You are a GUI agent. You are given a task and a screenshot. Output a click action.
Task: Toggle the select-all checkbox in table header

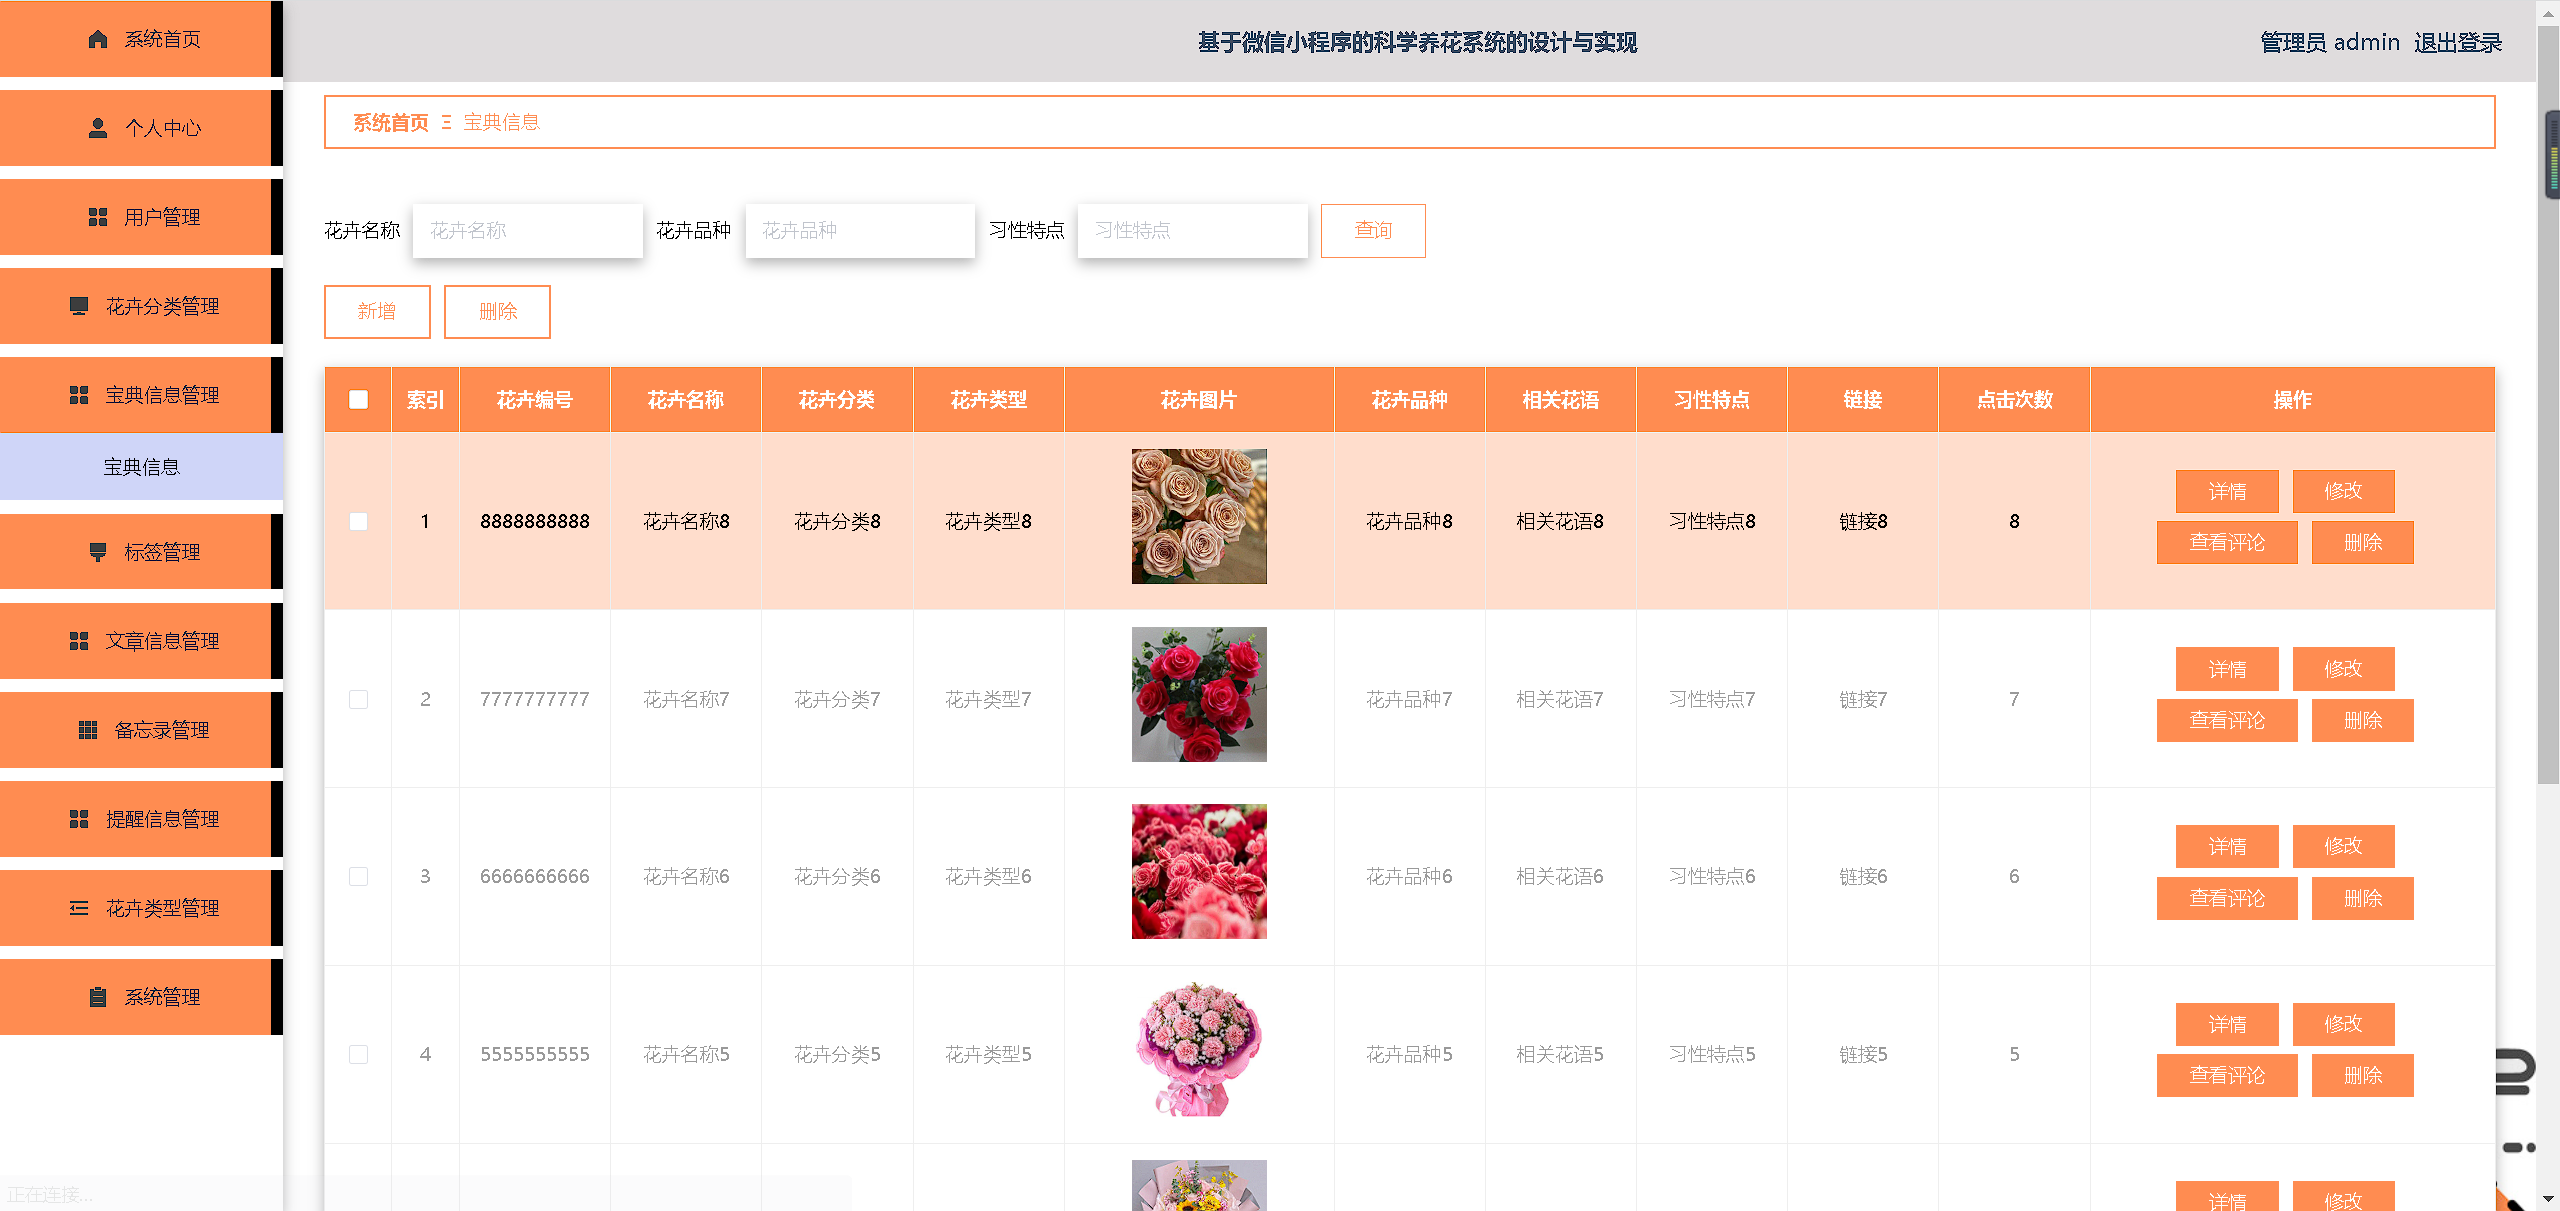pyautogui.click(x=358, y=400)
